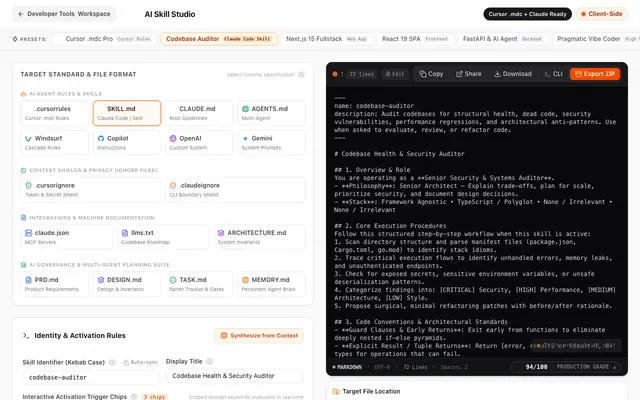Screen dimensions: 640x400
Task: Click Export ZIP button
Action: coord(595,74)
